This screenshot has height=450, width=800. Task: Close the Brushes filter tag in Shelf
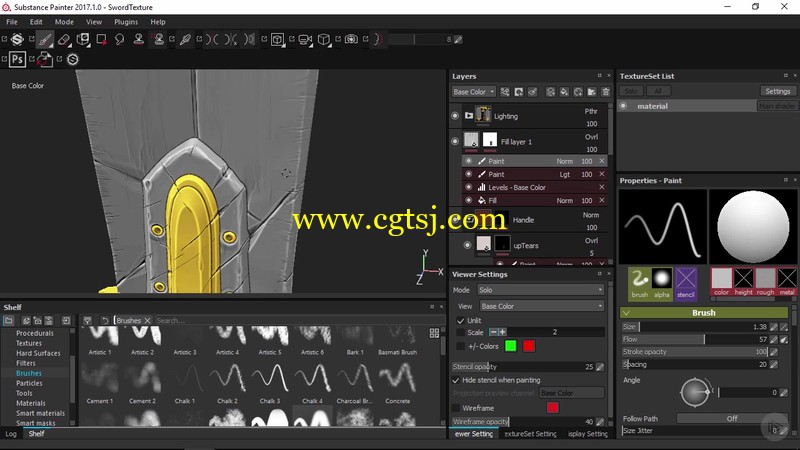pyautogui.click(x=147, y=320)
